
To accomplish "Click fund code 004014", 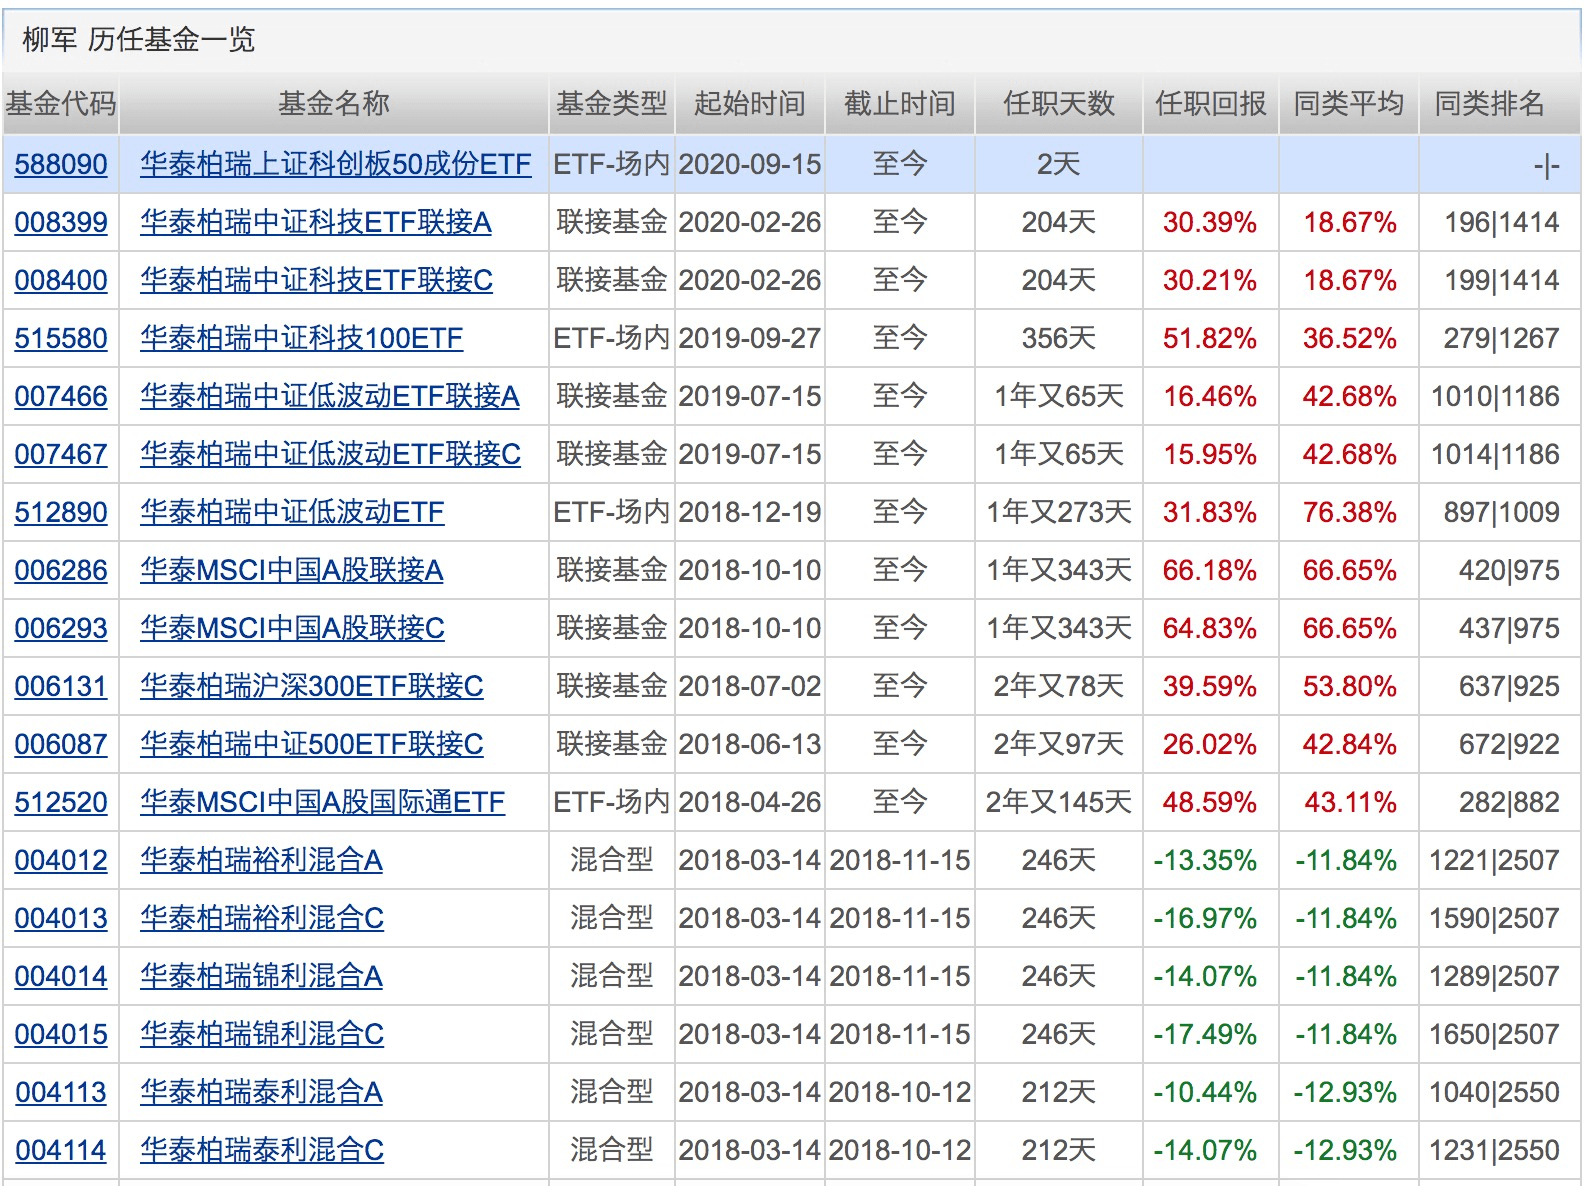I will coord(61,976).
